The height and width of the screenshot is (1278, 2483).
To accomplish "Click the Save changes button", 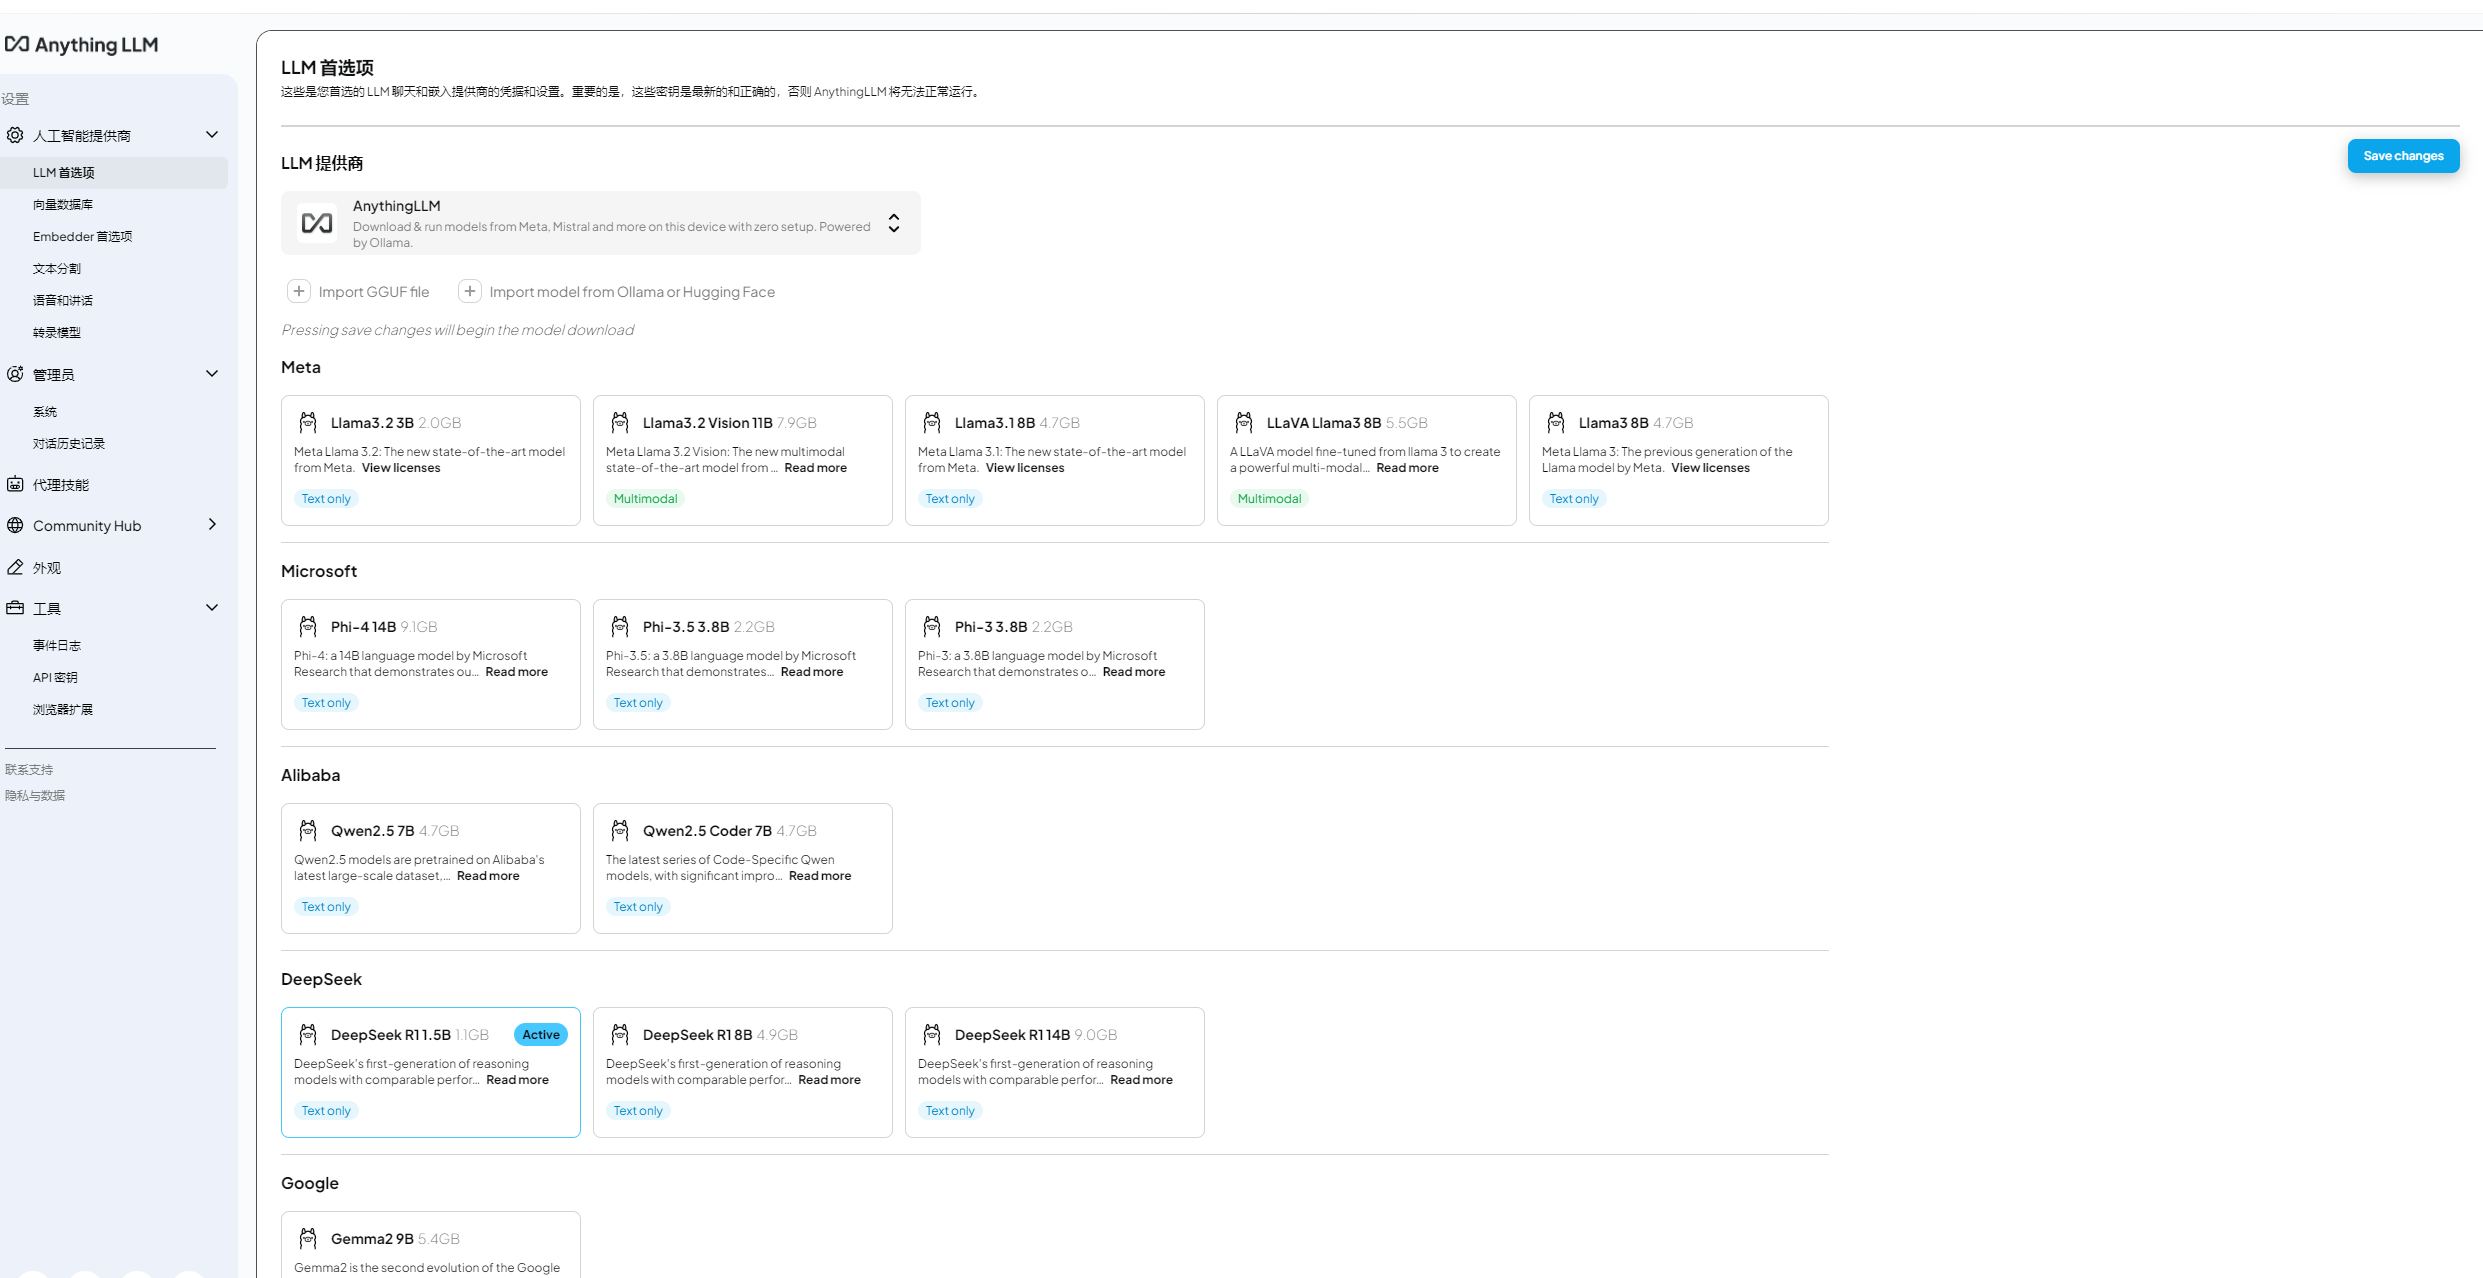I will (2402, 156).
